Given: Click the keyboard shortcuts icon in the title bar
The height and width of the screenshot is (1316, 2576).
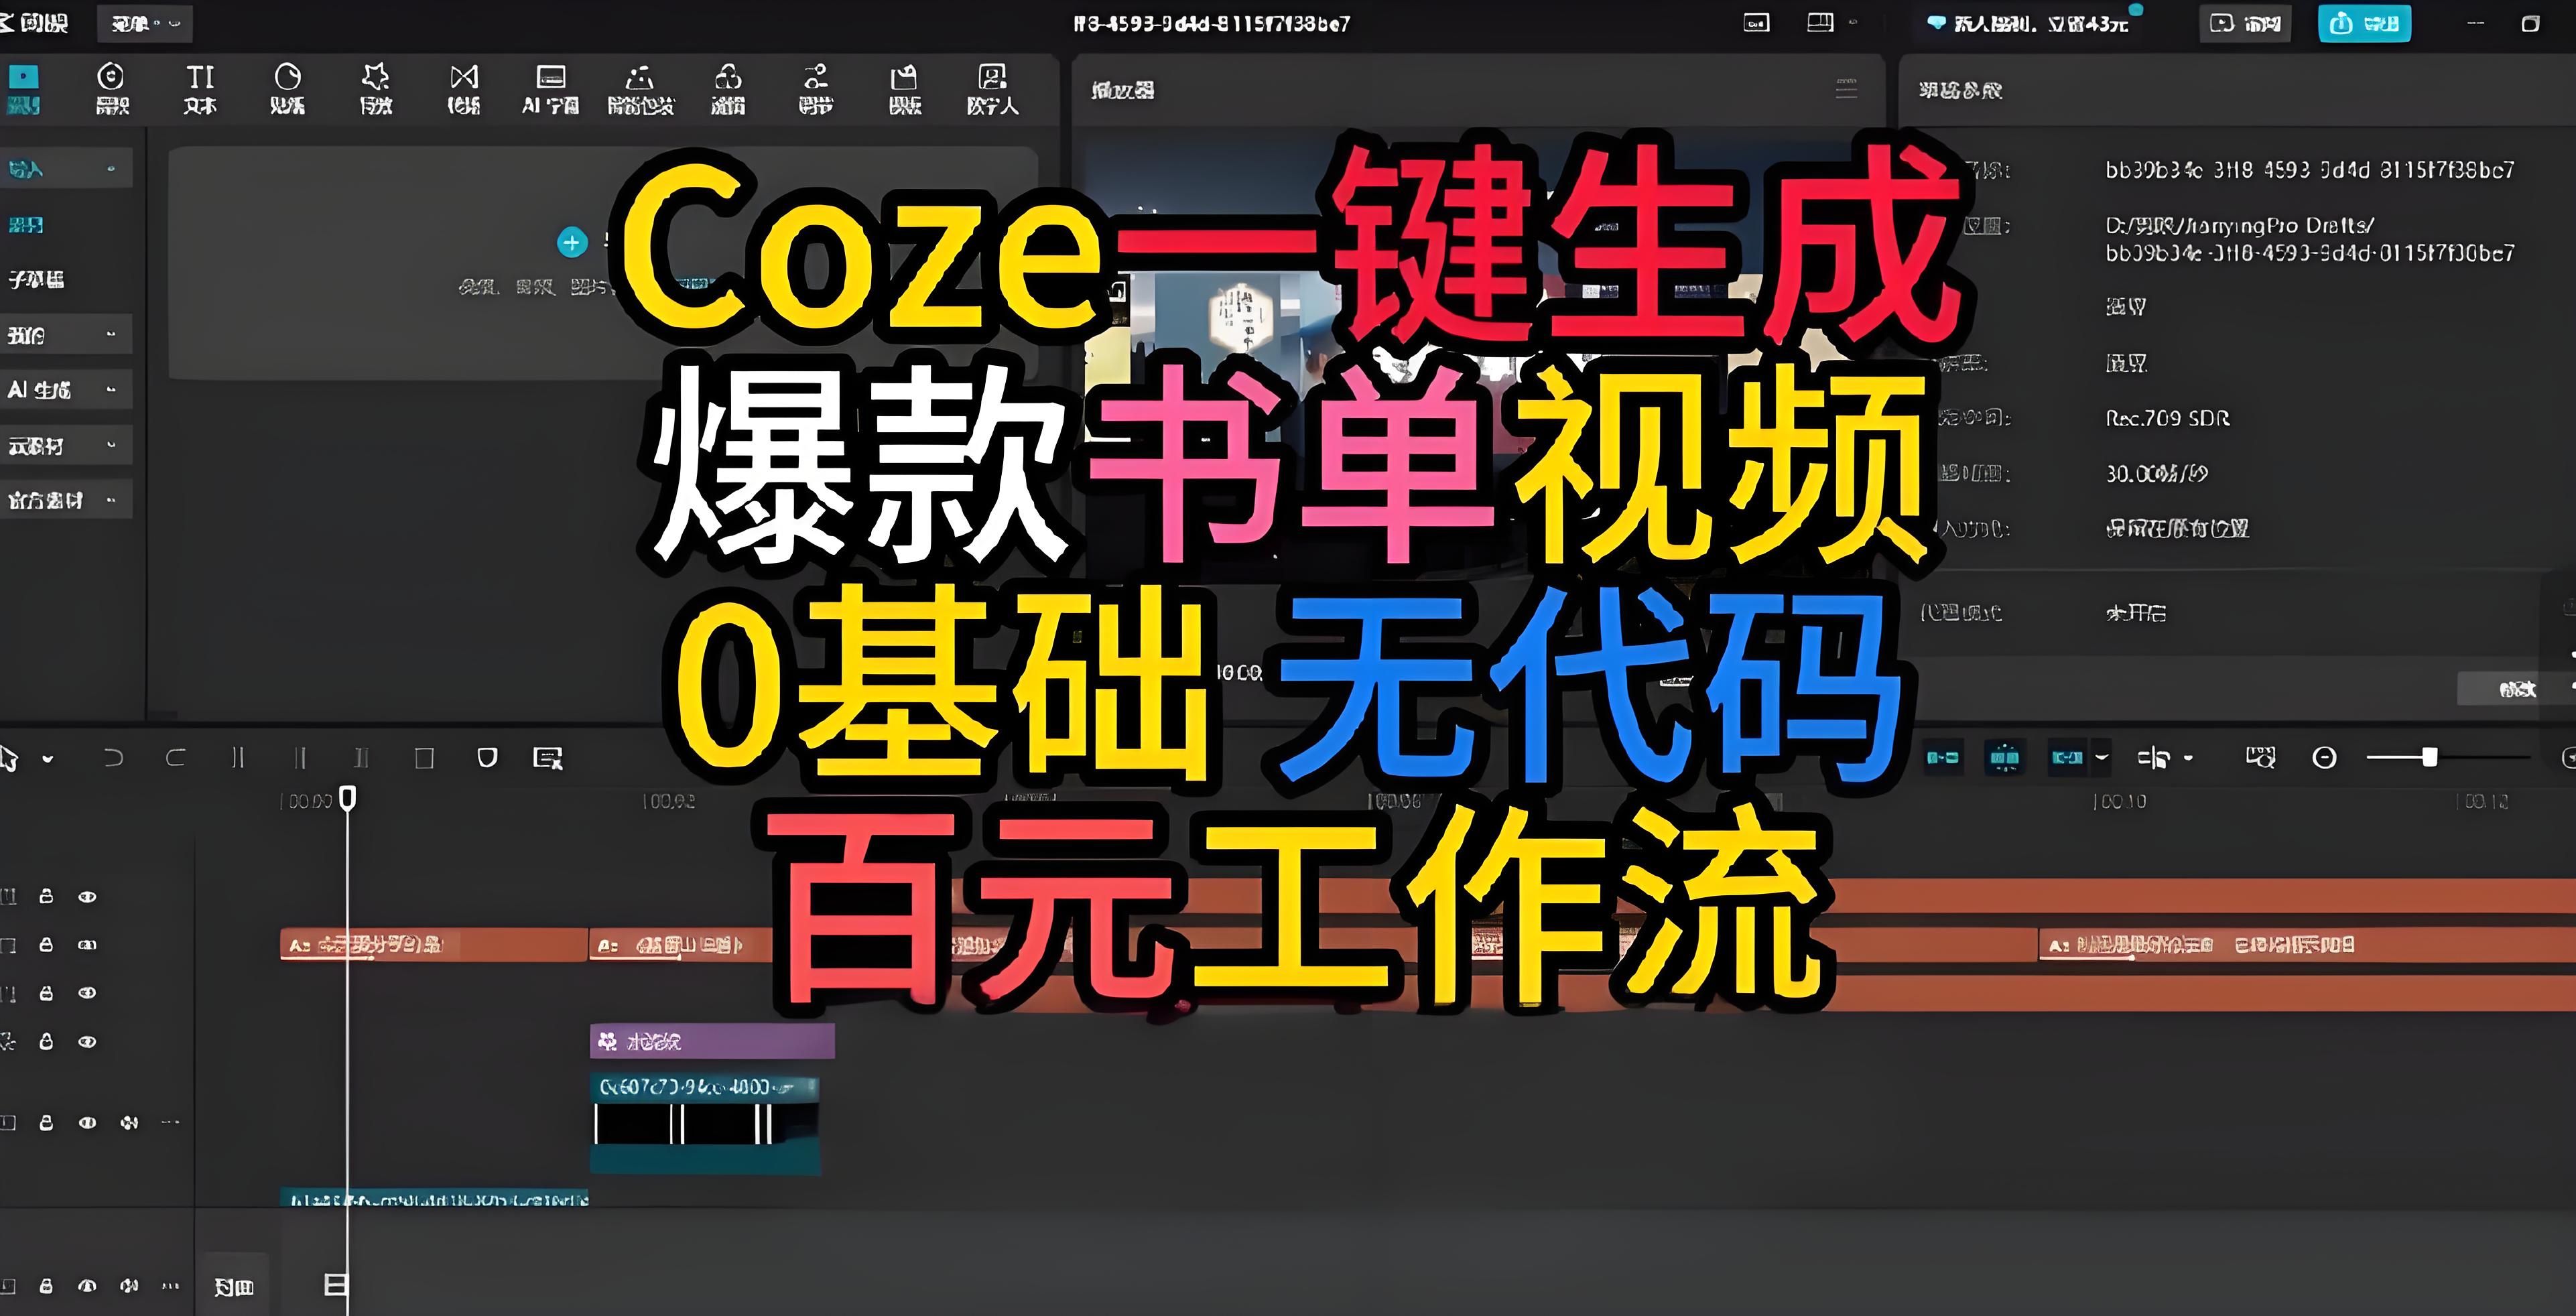Looking at the screenshot, I should click(1756, 23).
